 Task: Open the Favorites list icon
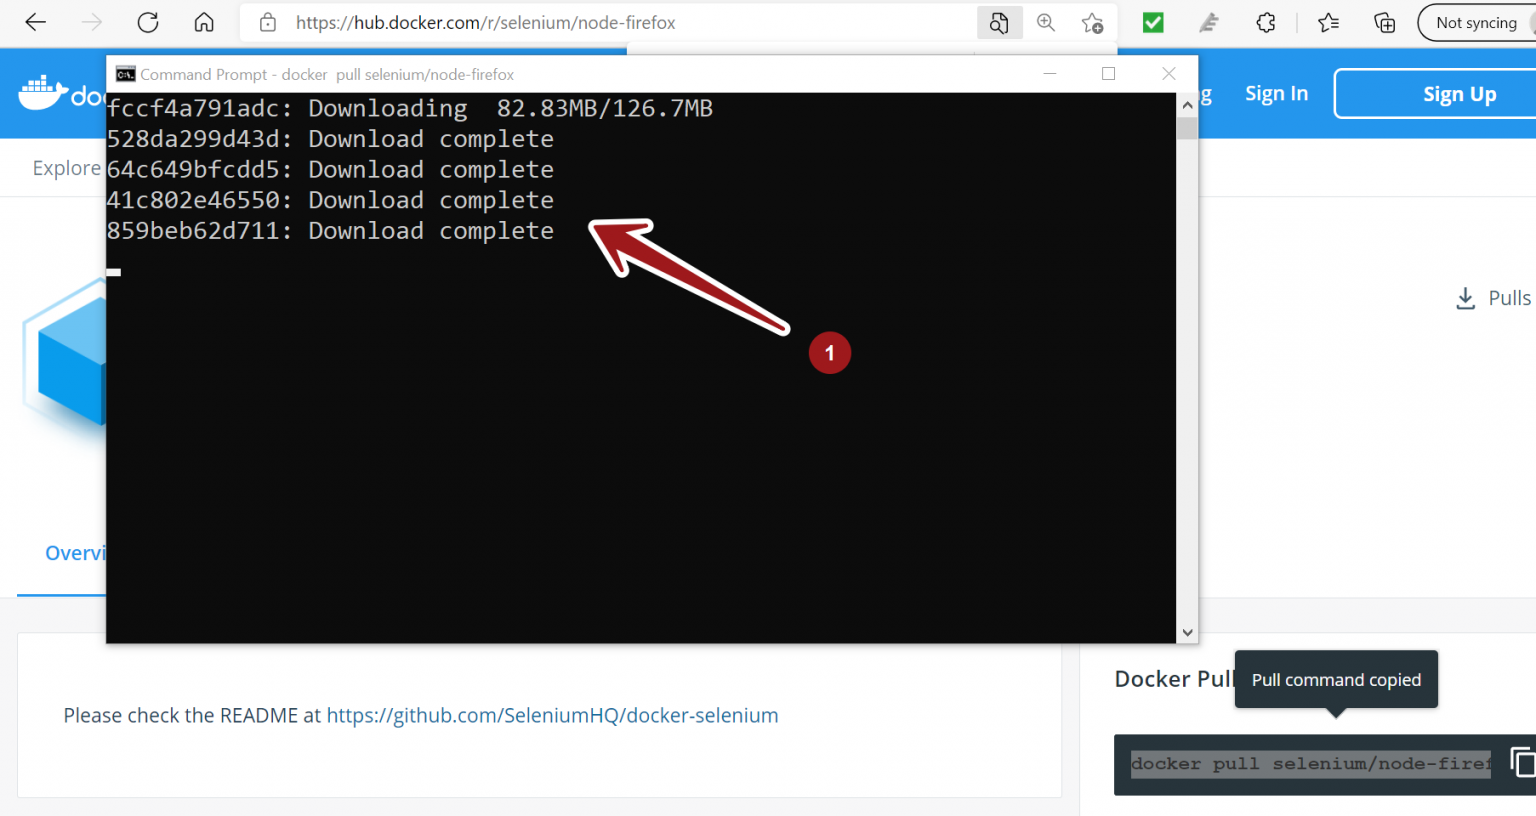point(1328,22)
